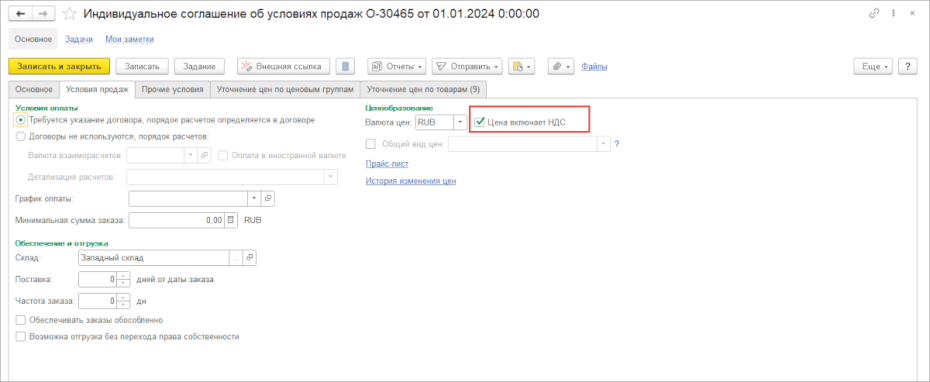The width and height of the screenshot is (930, 382).
Task: Open the Отчеты dropdown menu
Action: tap(397, 66)
